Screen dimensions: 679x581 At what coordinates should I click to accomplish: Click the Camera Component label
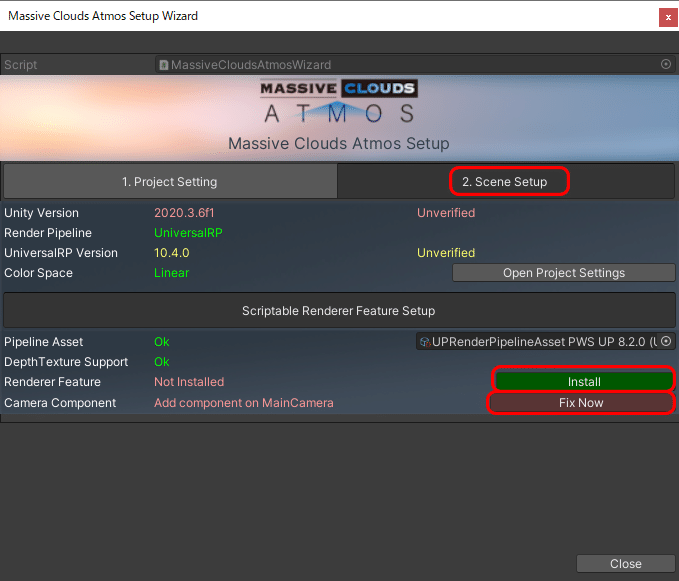[x=60, y=403]
